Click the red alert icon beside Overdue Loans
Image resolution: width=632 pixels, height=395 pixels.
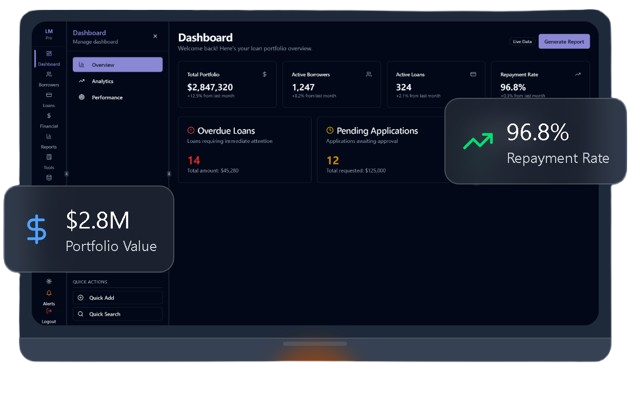click(x=191, y=130)
